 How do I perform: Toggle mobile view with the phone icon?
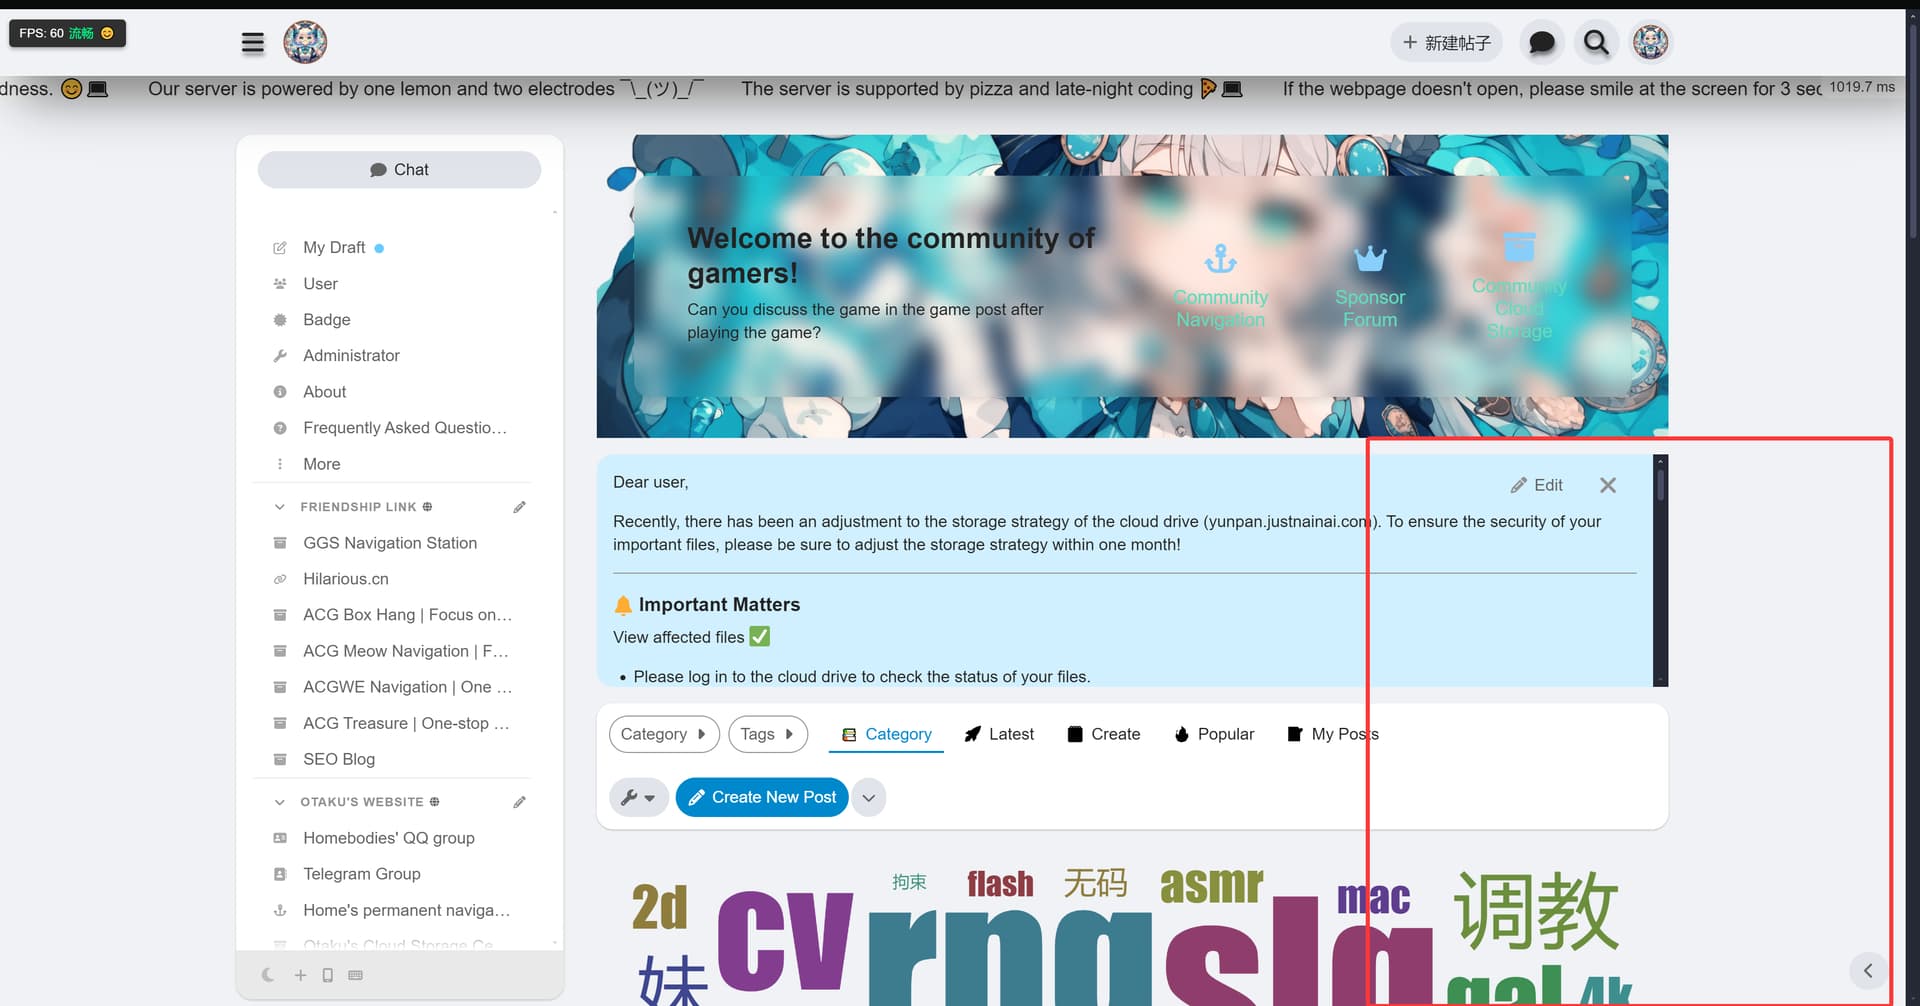(x=328, y=975)
